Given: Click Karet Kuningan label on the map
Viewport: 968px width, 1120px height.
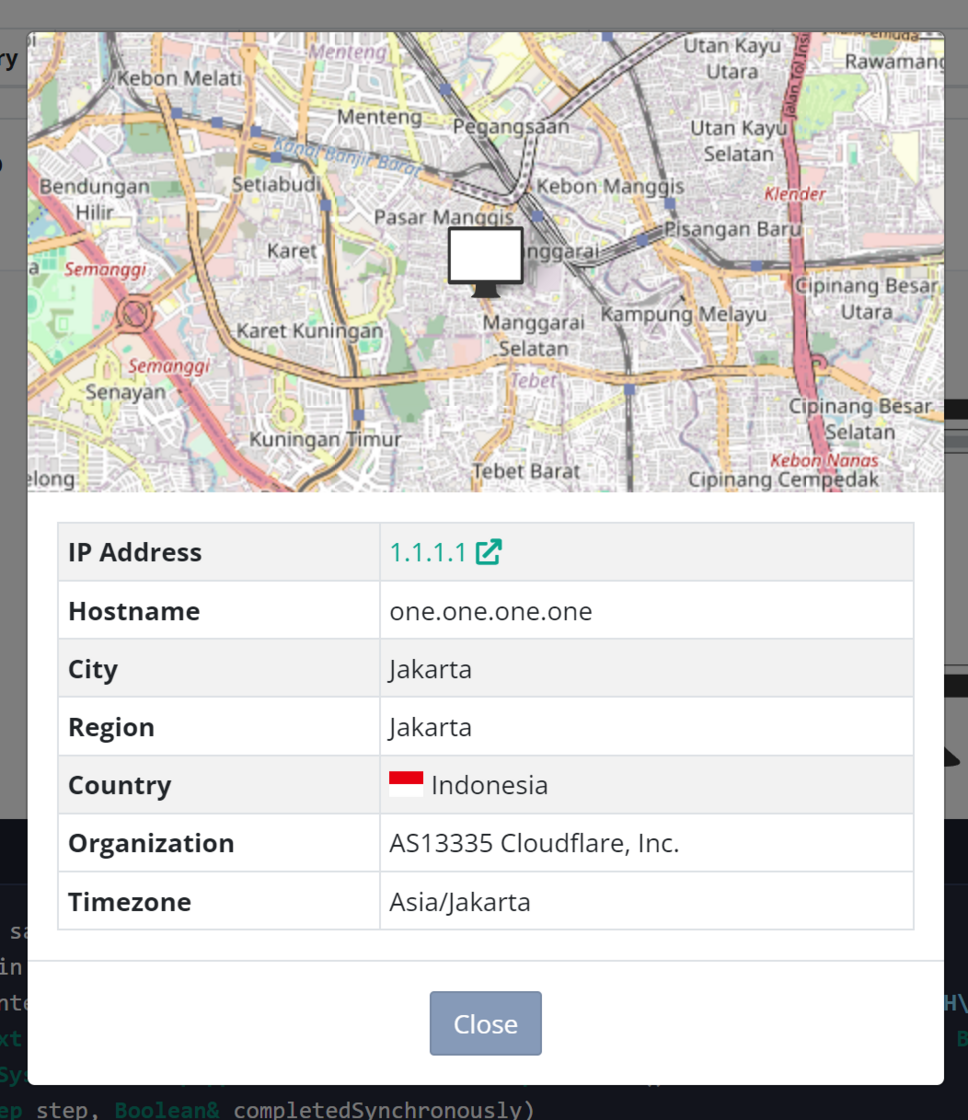Looking at the screenshot, I should click(x=309, y=331).
